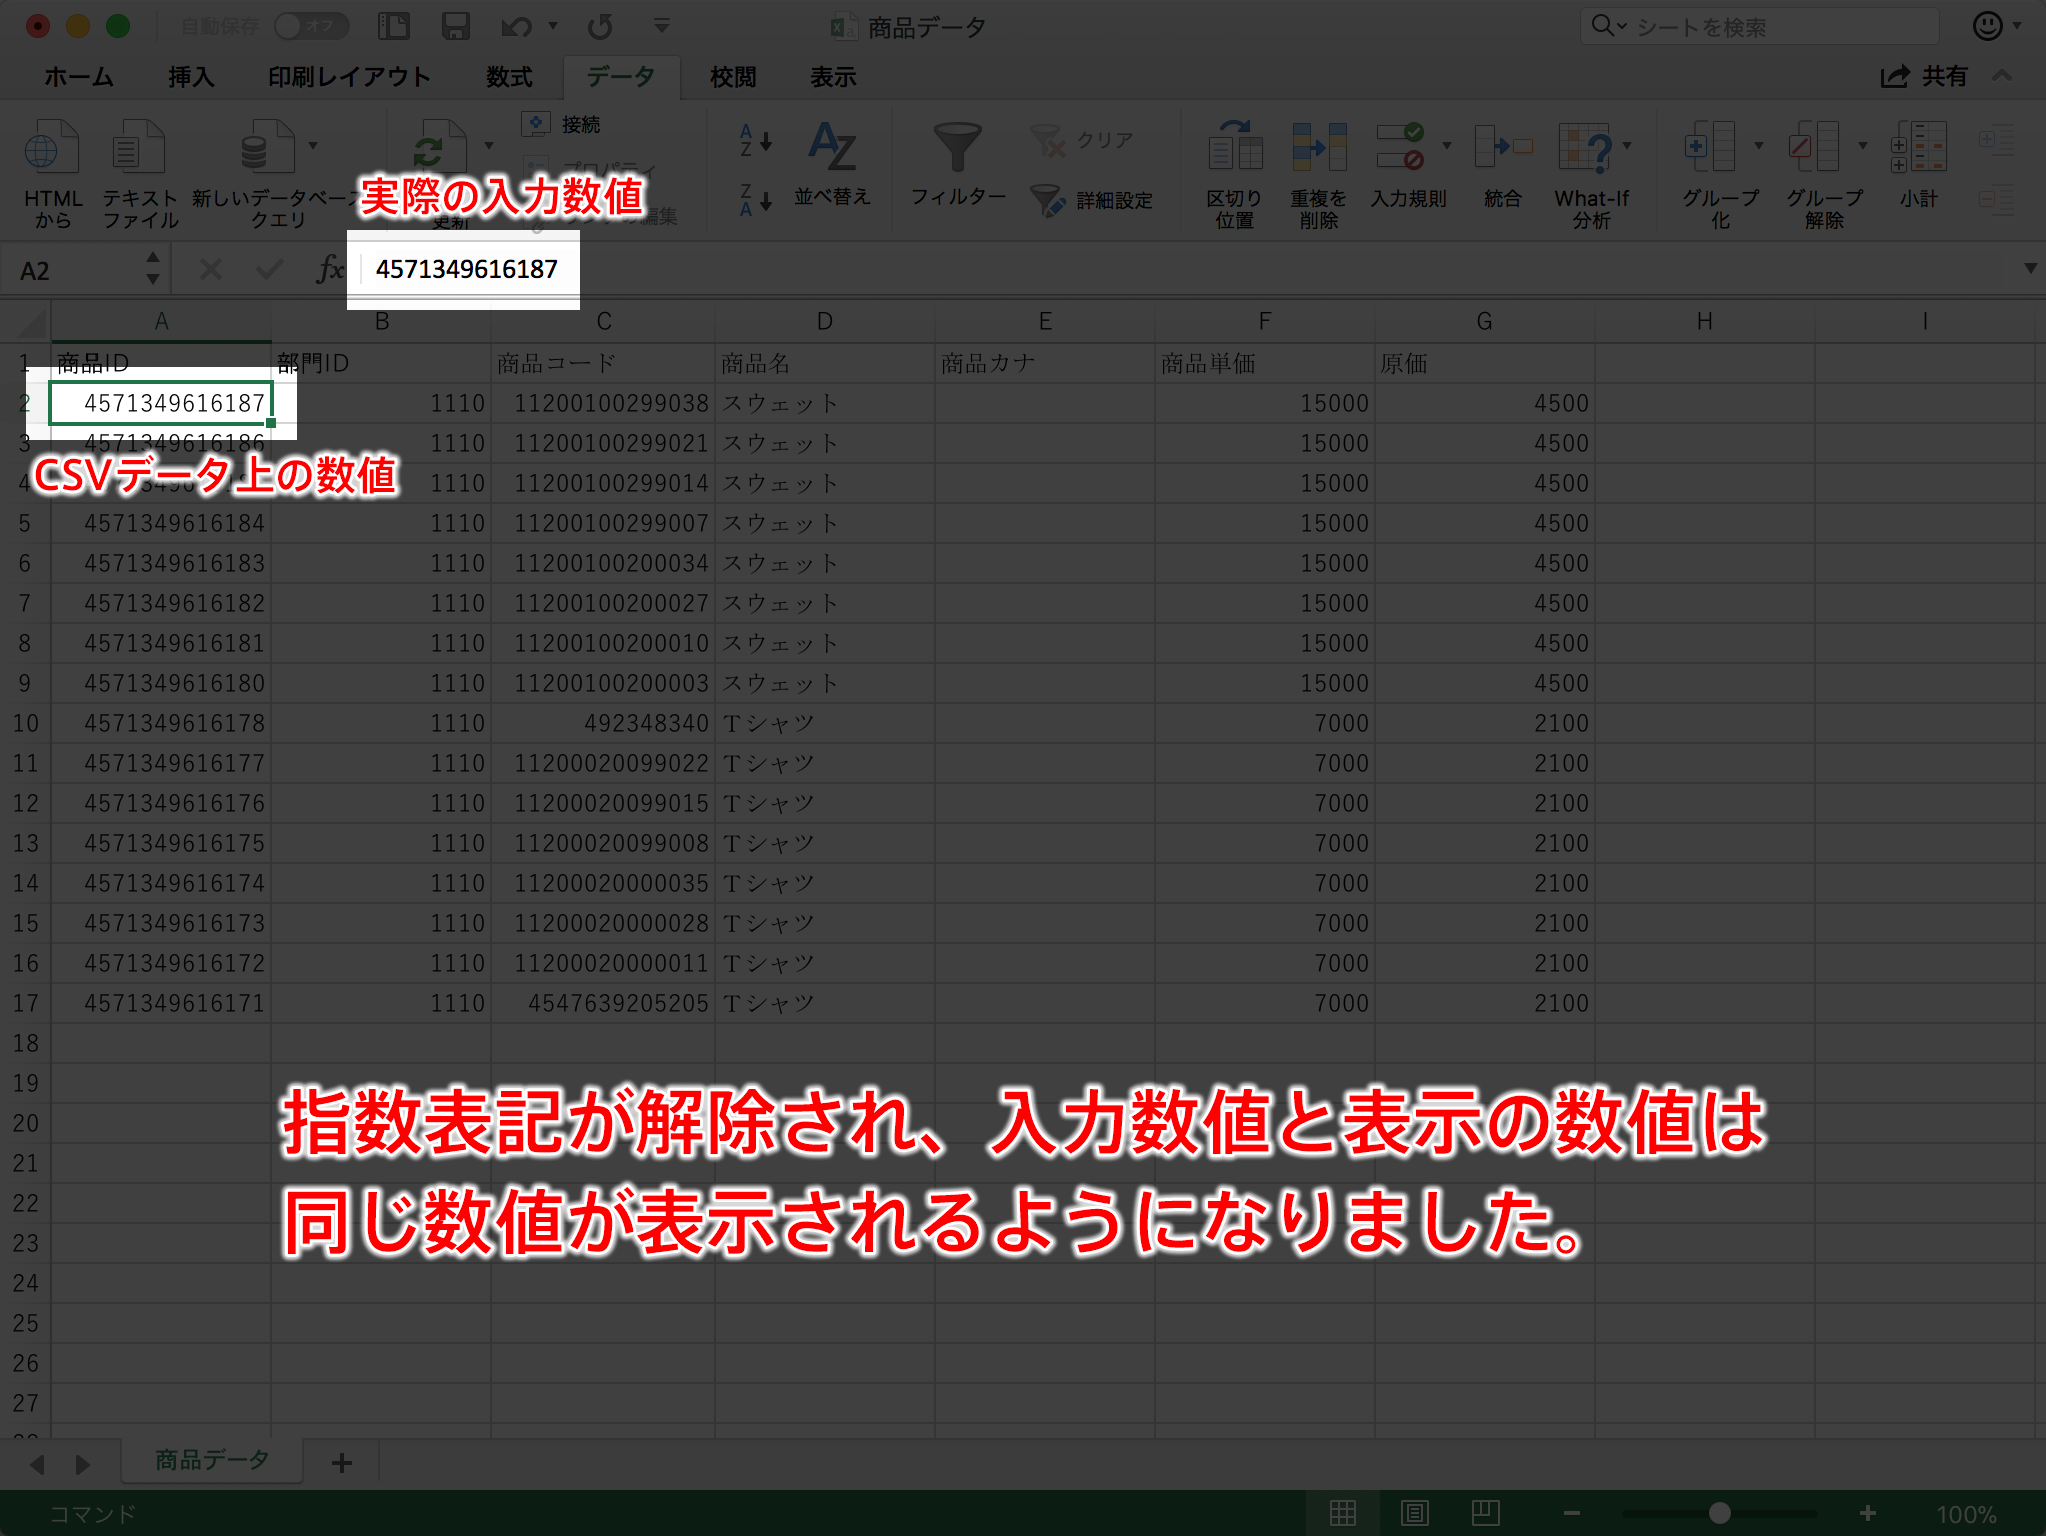
Task: Open 入力規則 dropdown arrow
Action: 1446,146
